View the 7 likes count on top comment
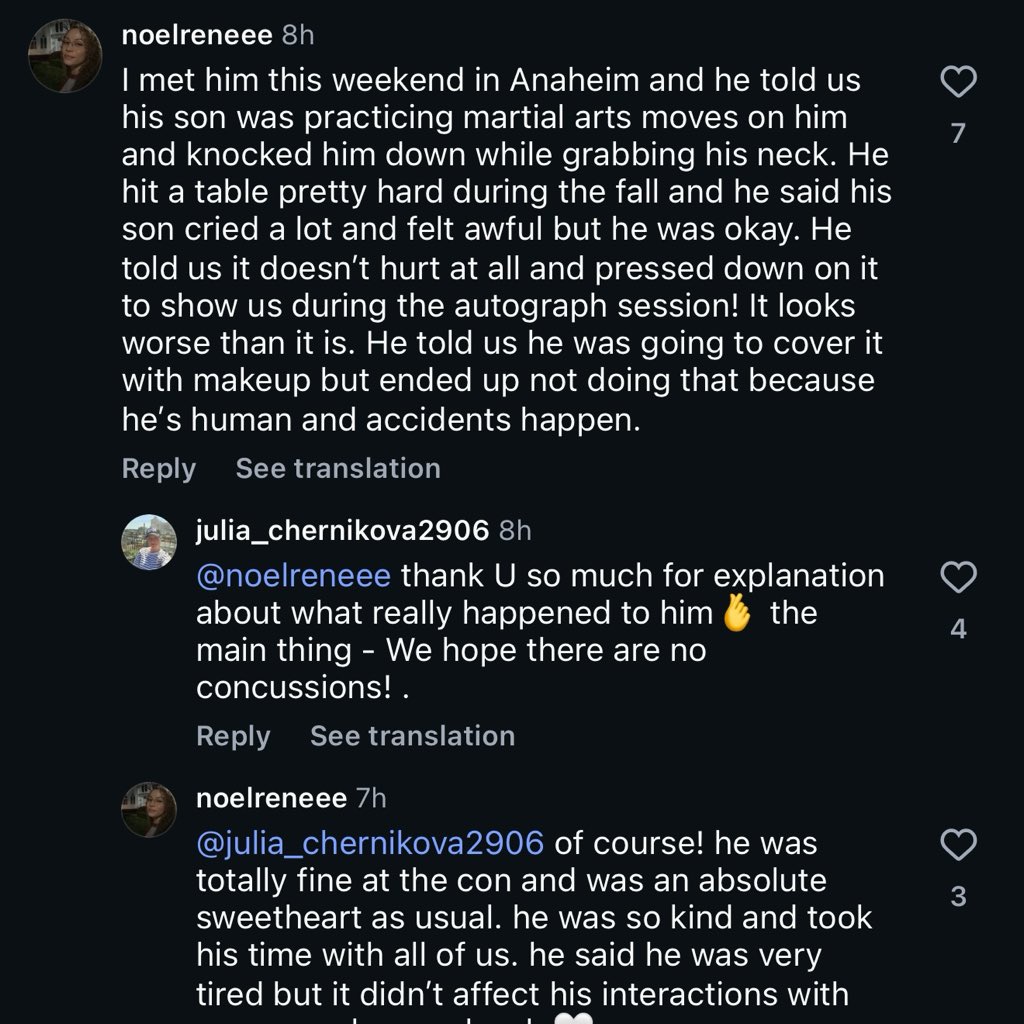 958,133
